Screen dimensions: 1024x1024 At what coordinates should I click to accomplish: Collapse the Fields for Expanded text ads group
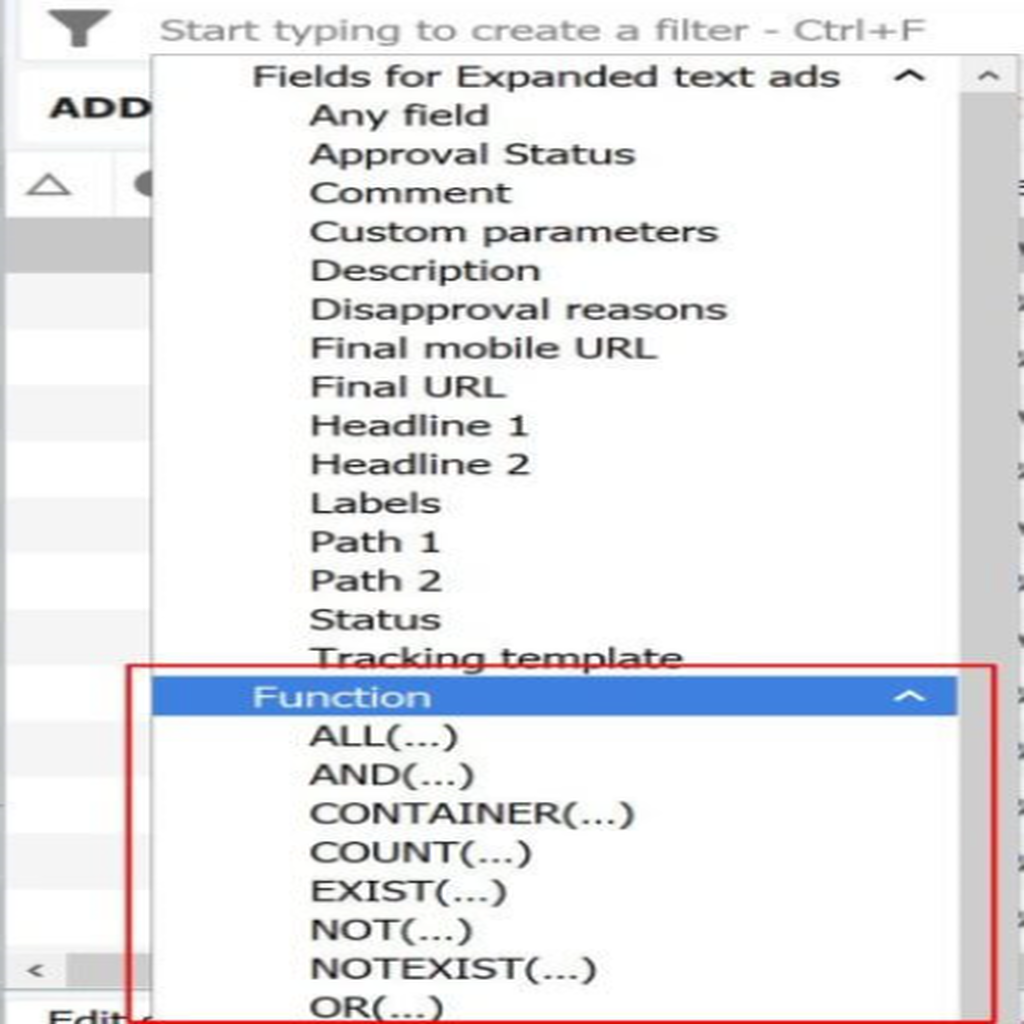click(909, 76)
